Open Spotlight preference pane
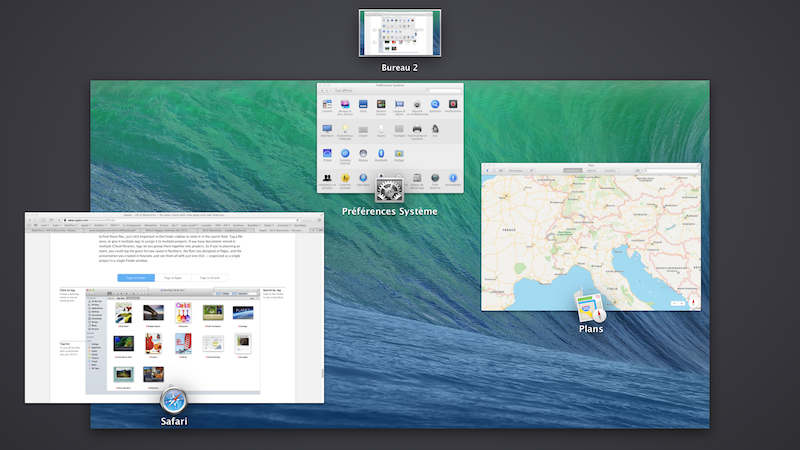This screenshot has height=450, width=800. click(x=435, y=106)
